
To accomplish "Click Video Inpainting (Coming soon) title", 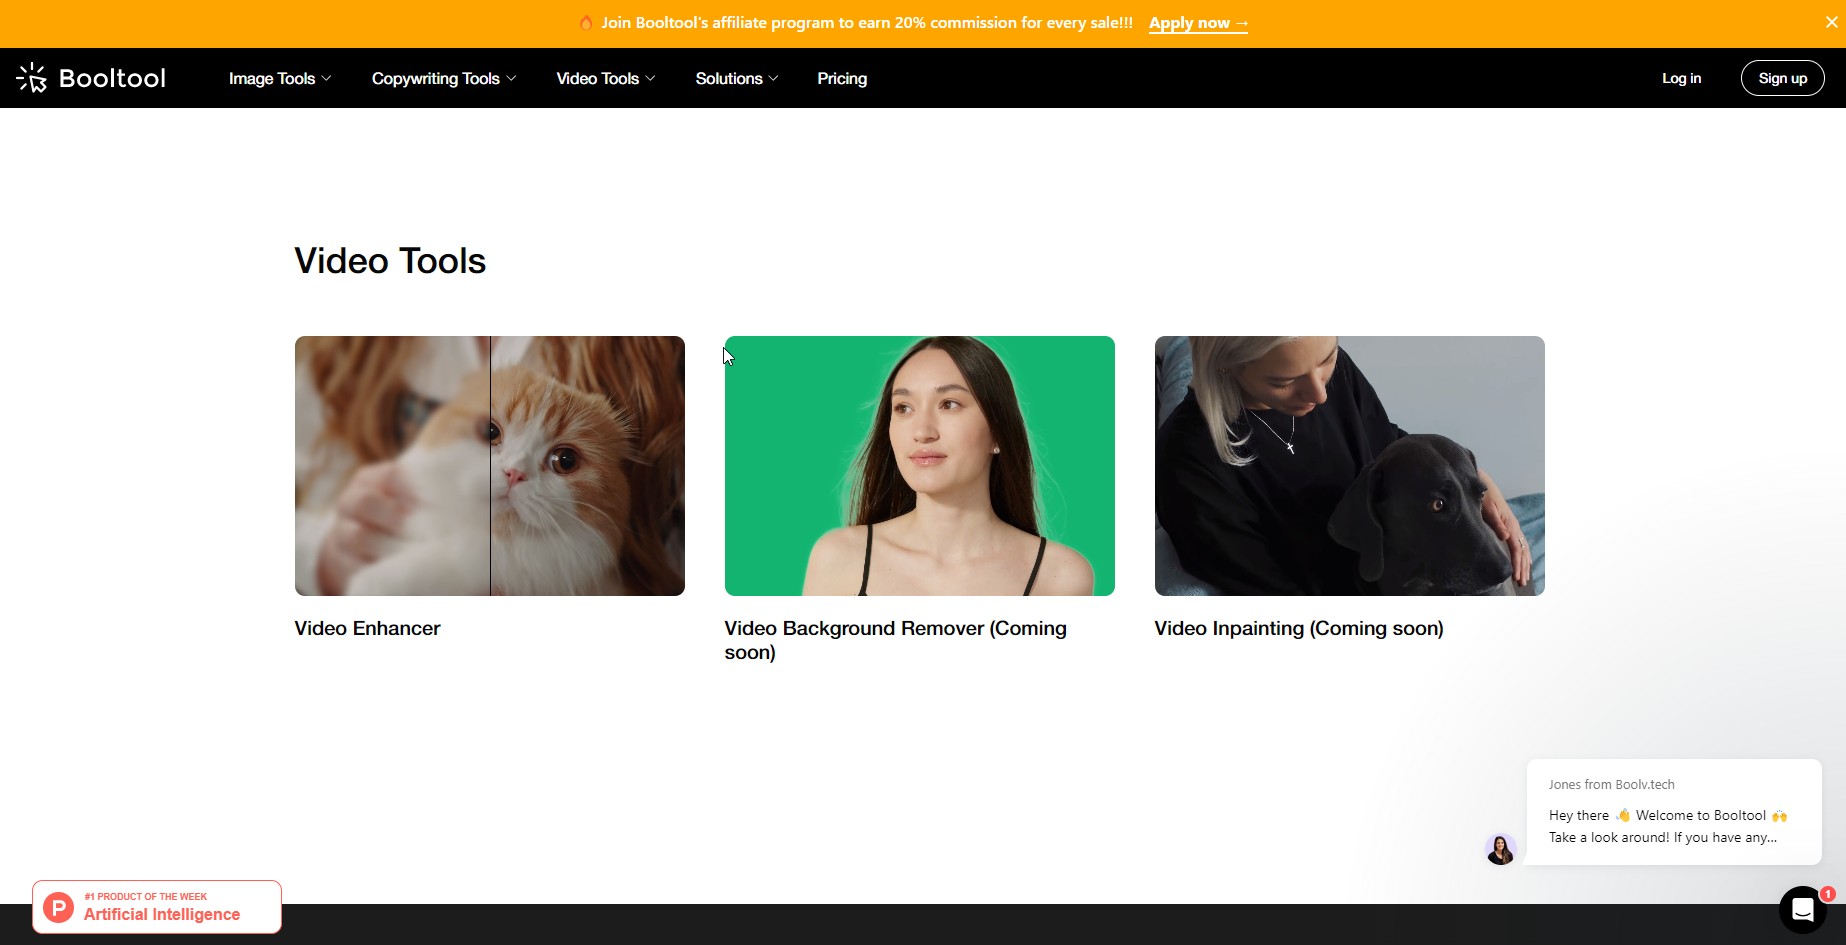I will 1299,628.
